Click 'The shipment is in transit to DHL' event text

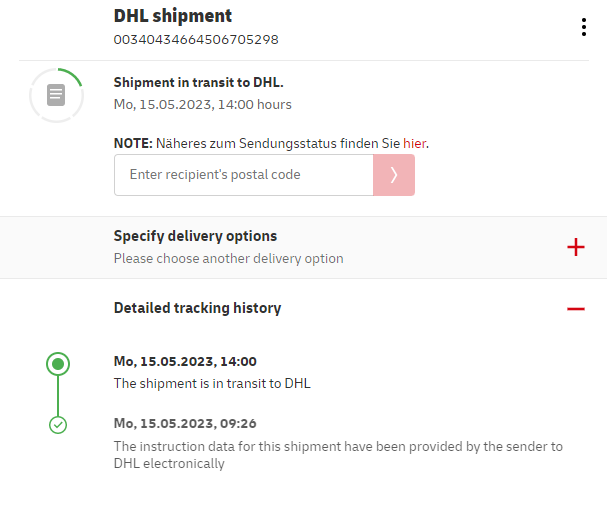(212, 383)
